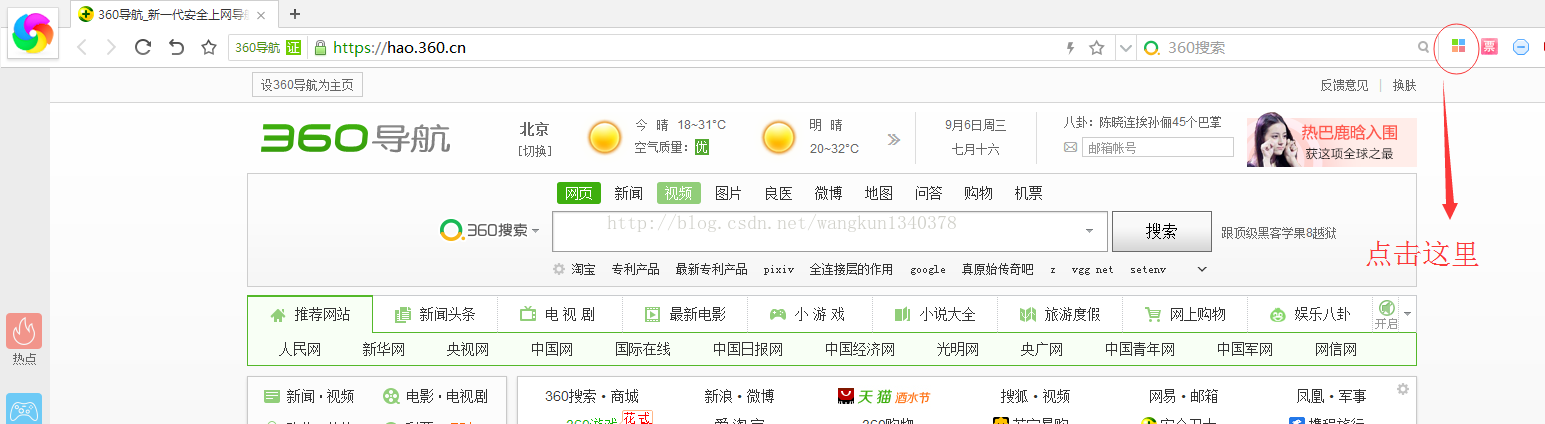Click the 360导航 green logo
The width and height of the screenshot is (1545, 424).
[x=355, y=138]
